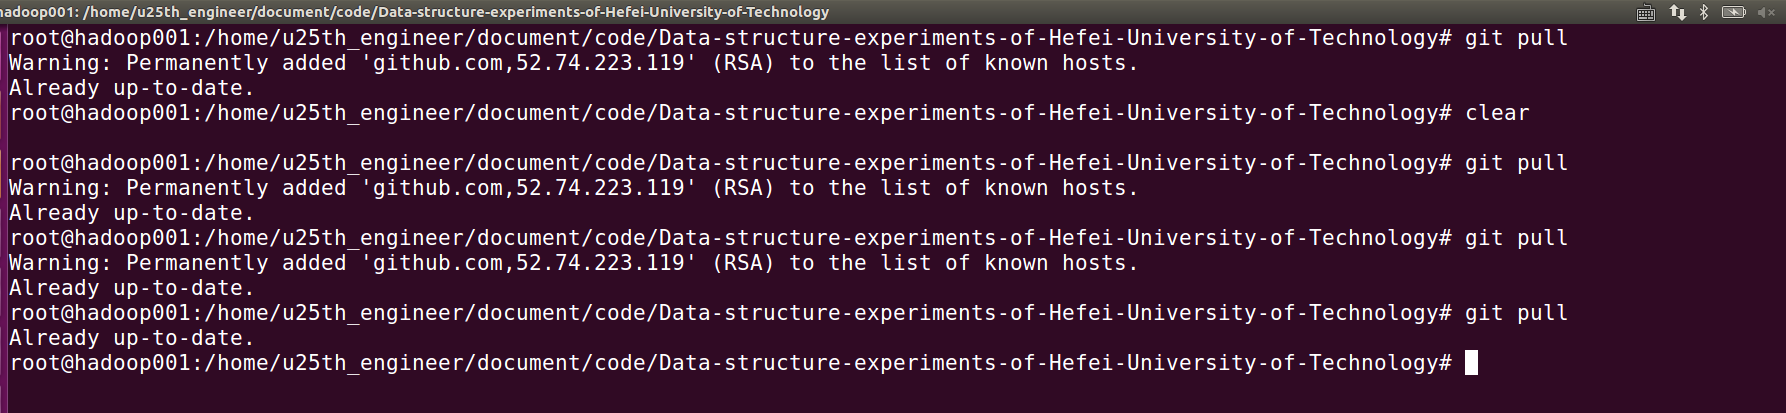The image size is (1786, 413).
Task: Click the second 'git pull' command
Action: (1516, 163)
